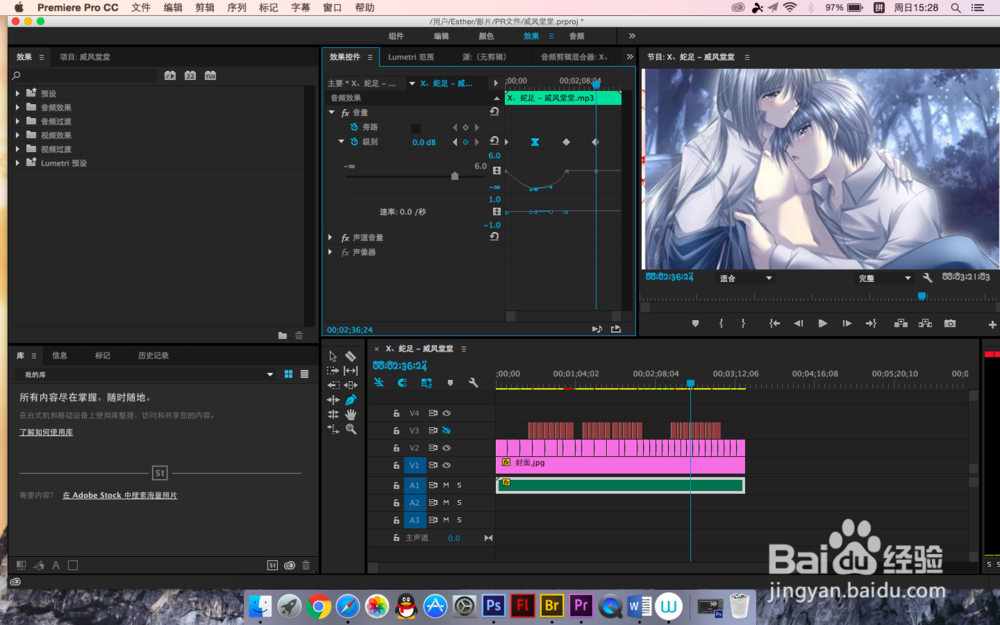
Task: Create new bin in Effects panel
Action: tap(283, 335)
